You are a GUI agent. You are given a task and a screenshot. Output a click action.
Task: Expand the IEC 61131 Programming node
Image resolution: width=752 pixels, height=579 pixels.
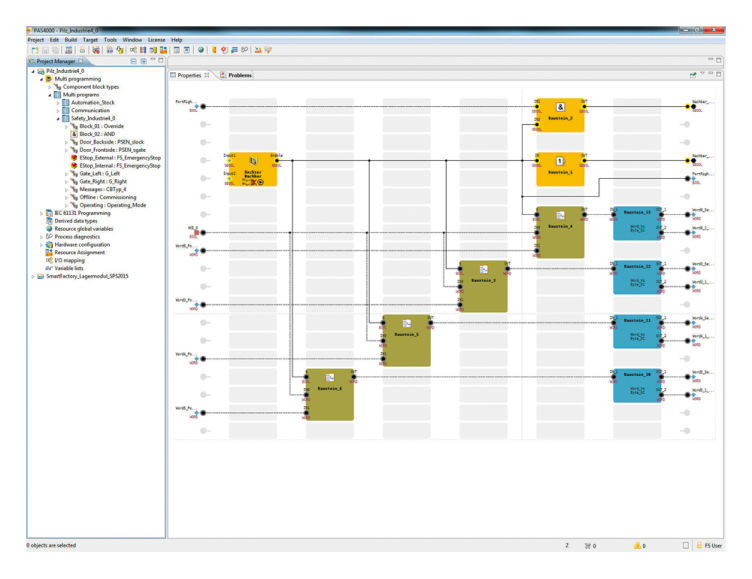pos(41,213)
